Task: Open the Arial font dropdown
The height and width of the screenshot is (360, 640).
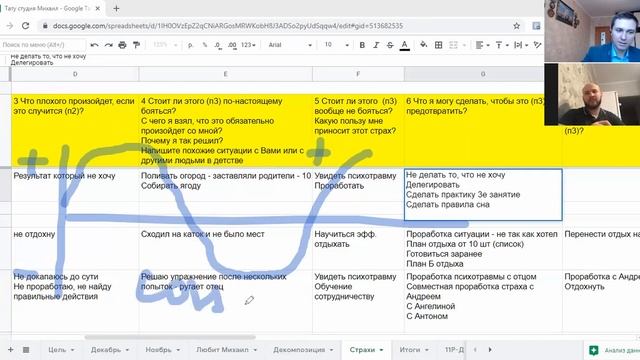Action: 290,45
